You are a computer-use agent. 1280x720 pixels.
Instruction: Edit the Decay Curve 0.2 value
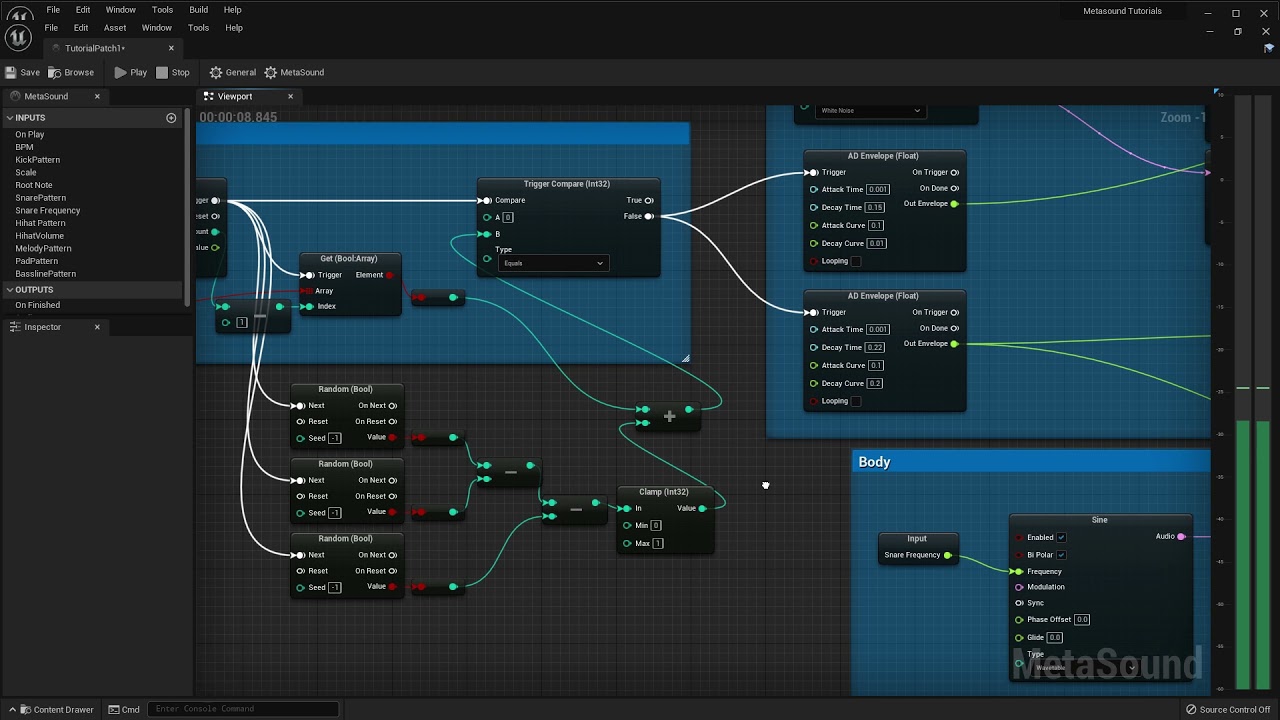pyautogui.click(x=875, y=383)
